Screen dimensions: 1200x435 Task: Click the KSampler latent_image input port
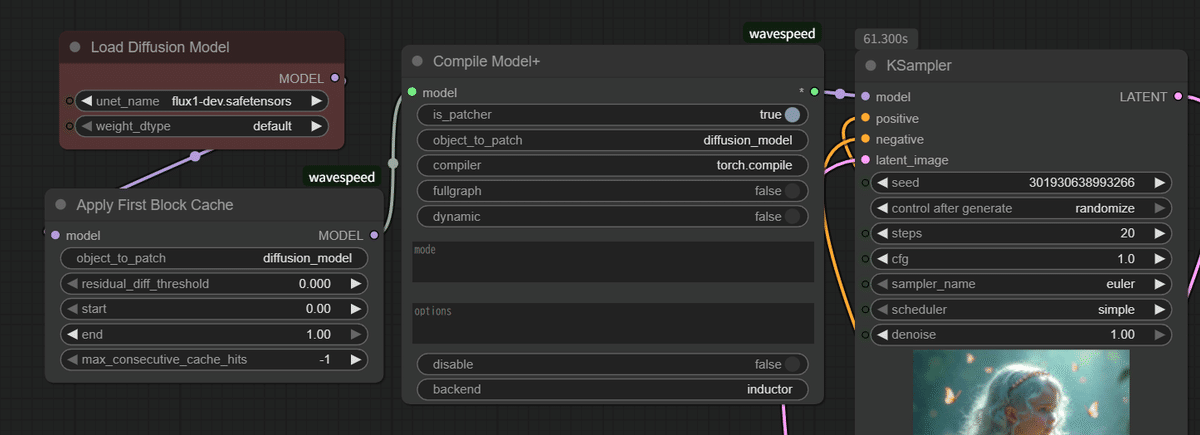(x=865, y=160)
